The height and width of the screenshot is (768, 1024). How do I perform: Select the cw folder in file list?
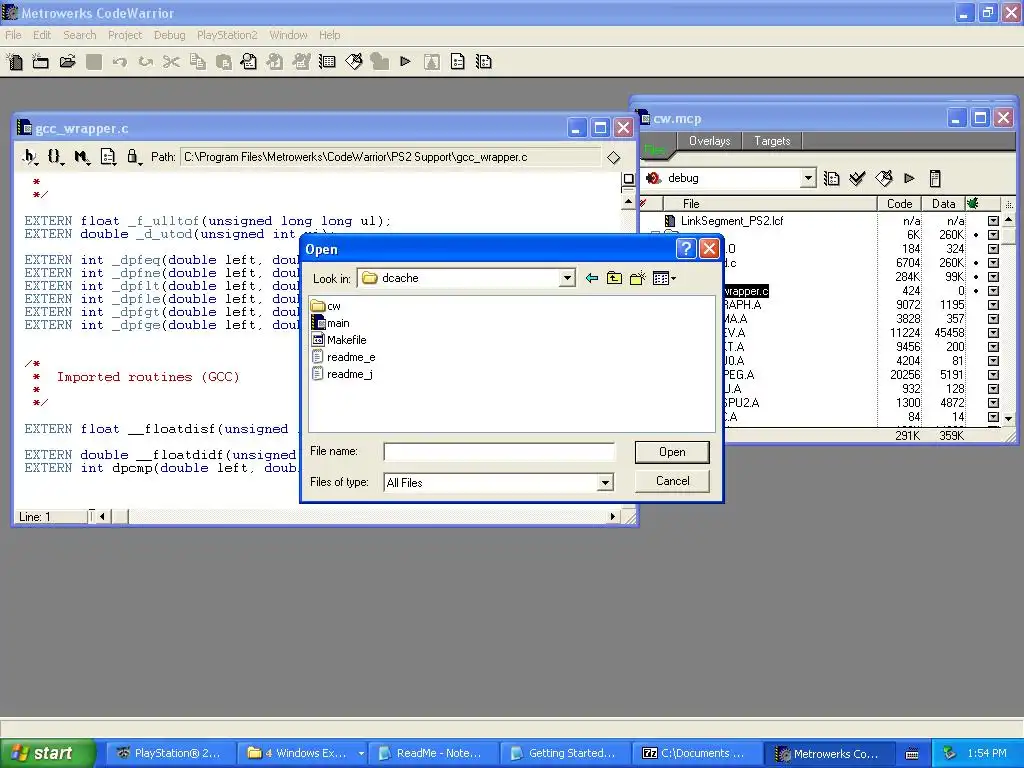[x=326, y=306]
